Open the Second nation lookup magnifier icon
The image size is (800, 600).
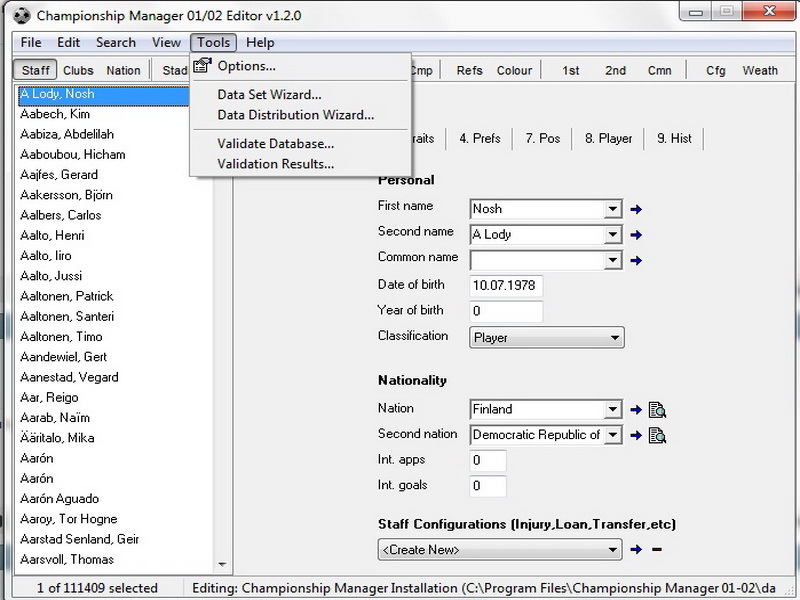657,435
